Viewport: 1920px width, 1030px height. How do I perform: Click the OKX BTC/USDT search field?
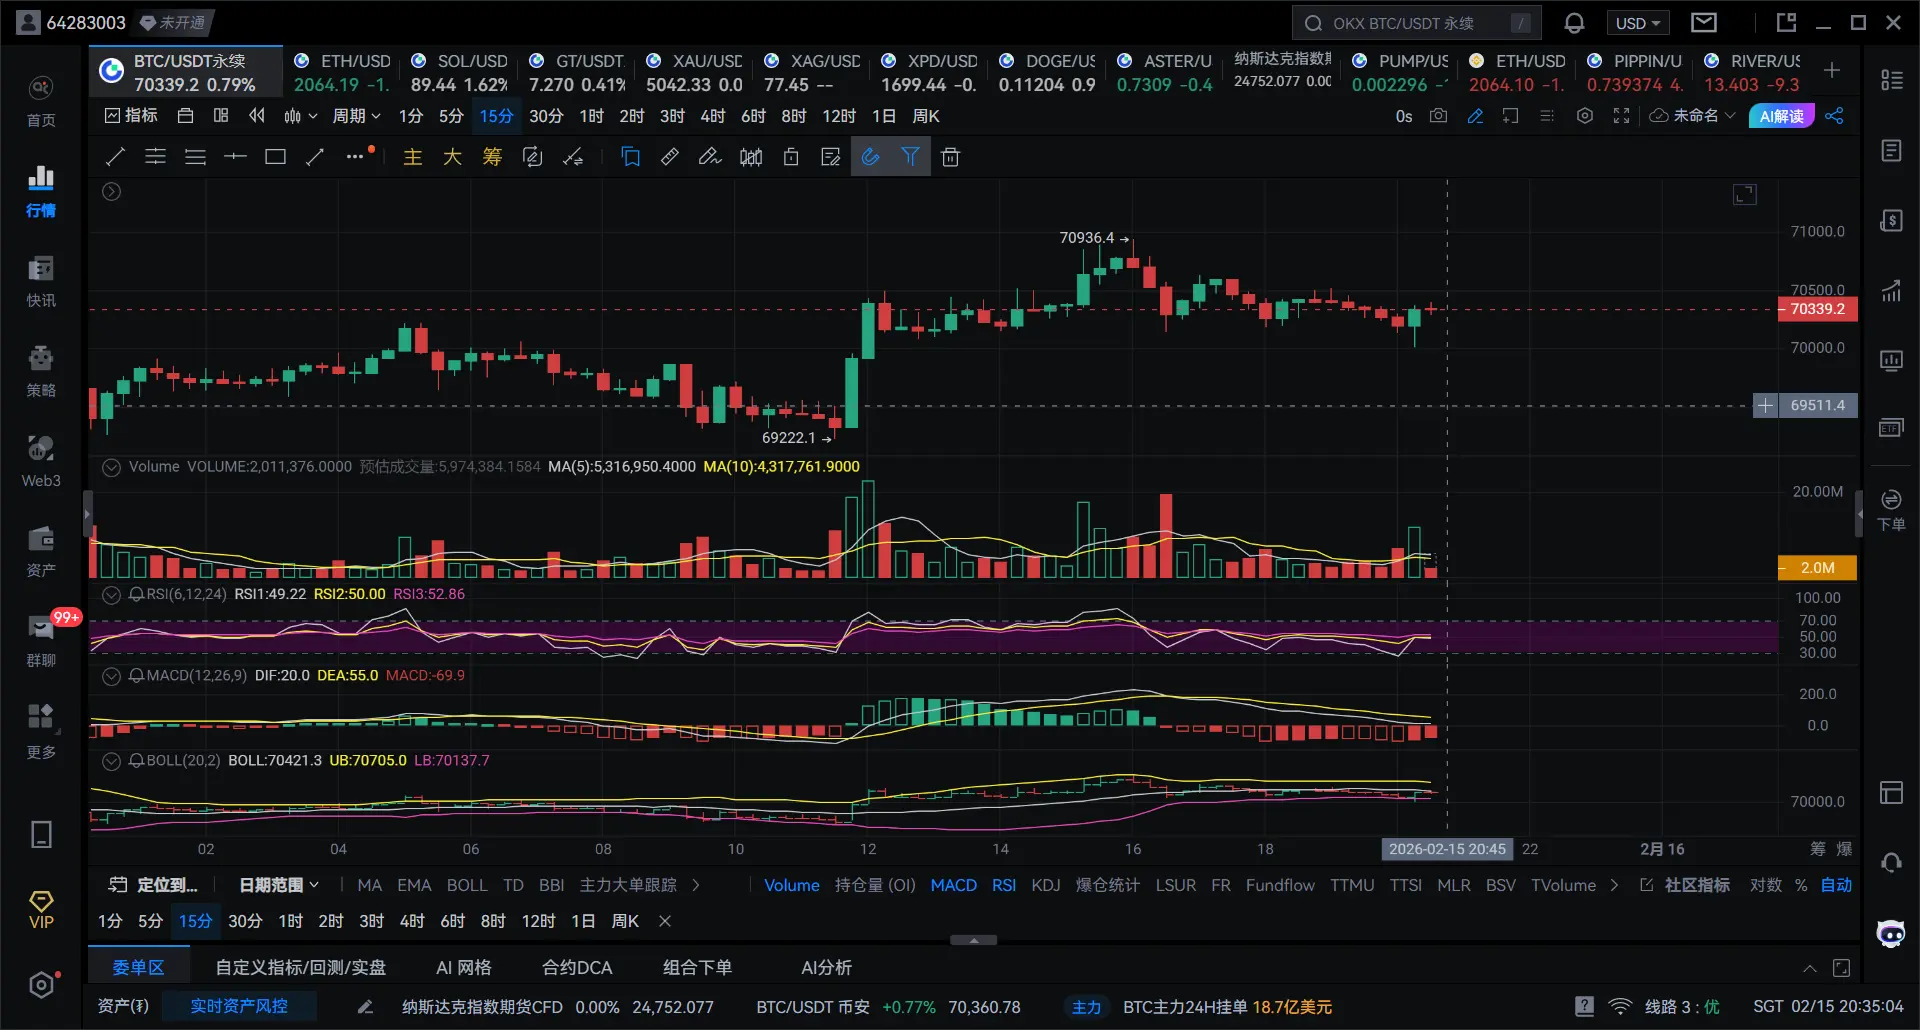1417,23
